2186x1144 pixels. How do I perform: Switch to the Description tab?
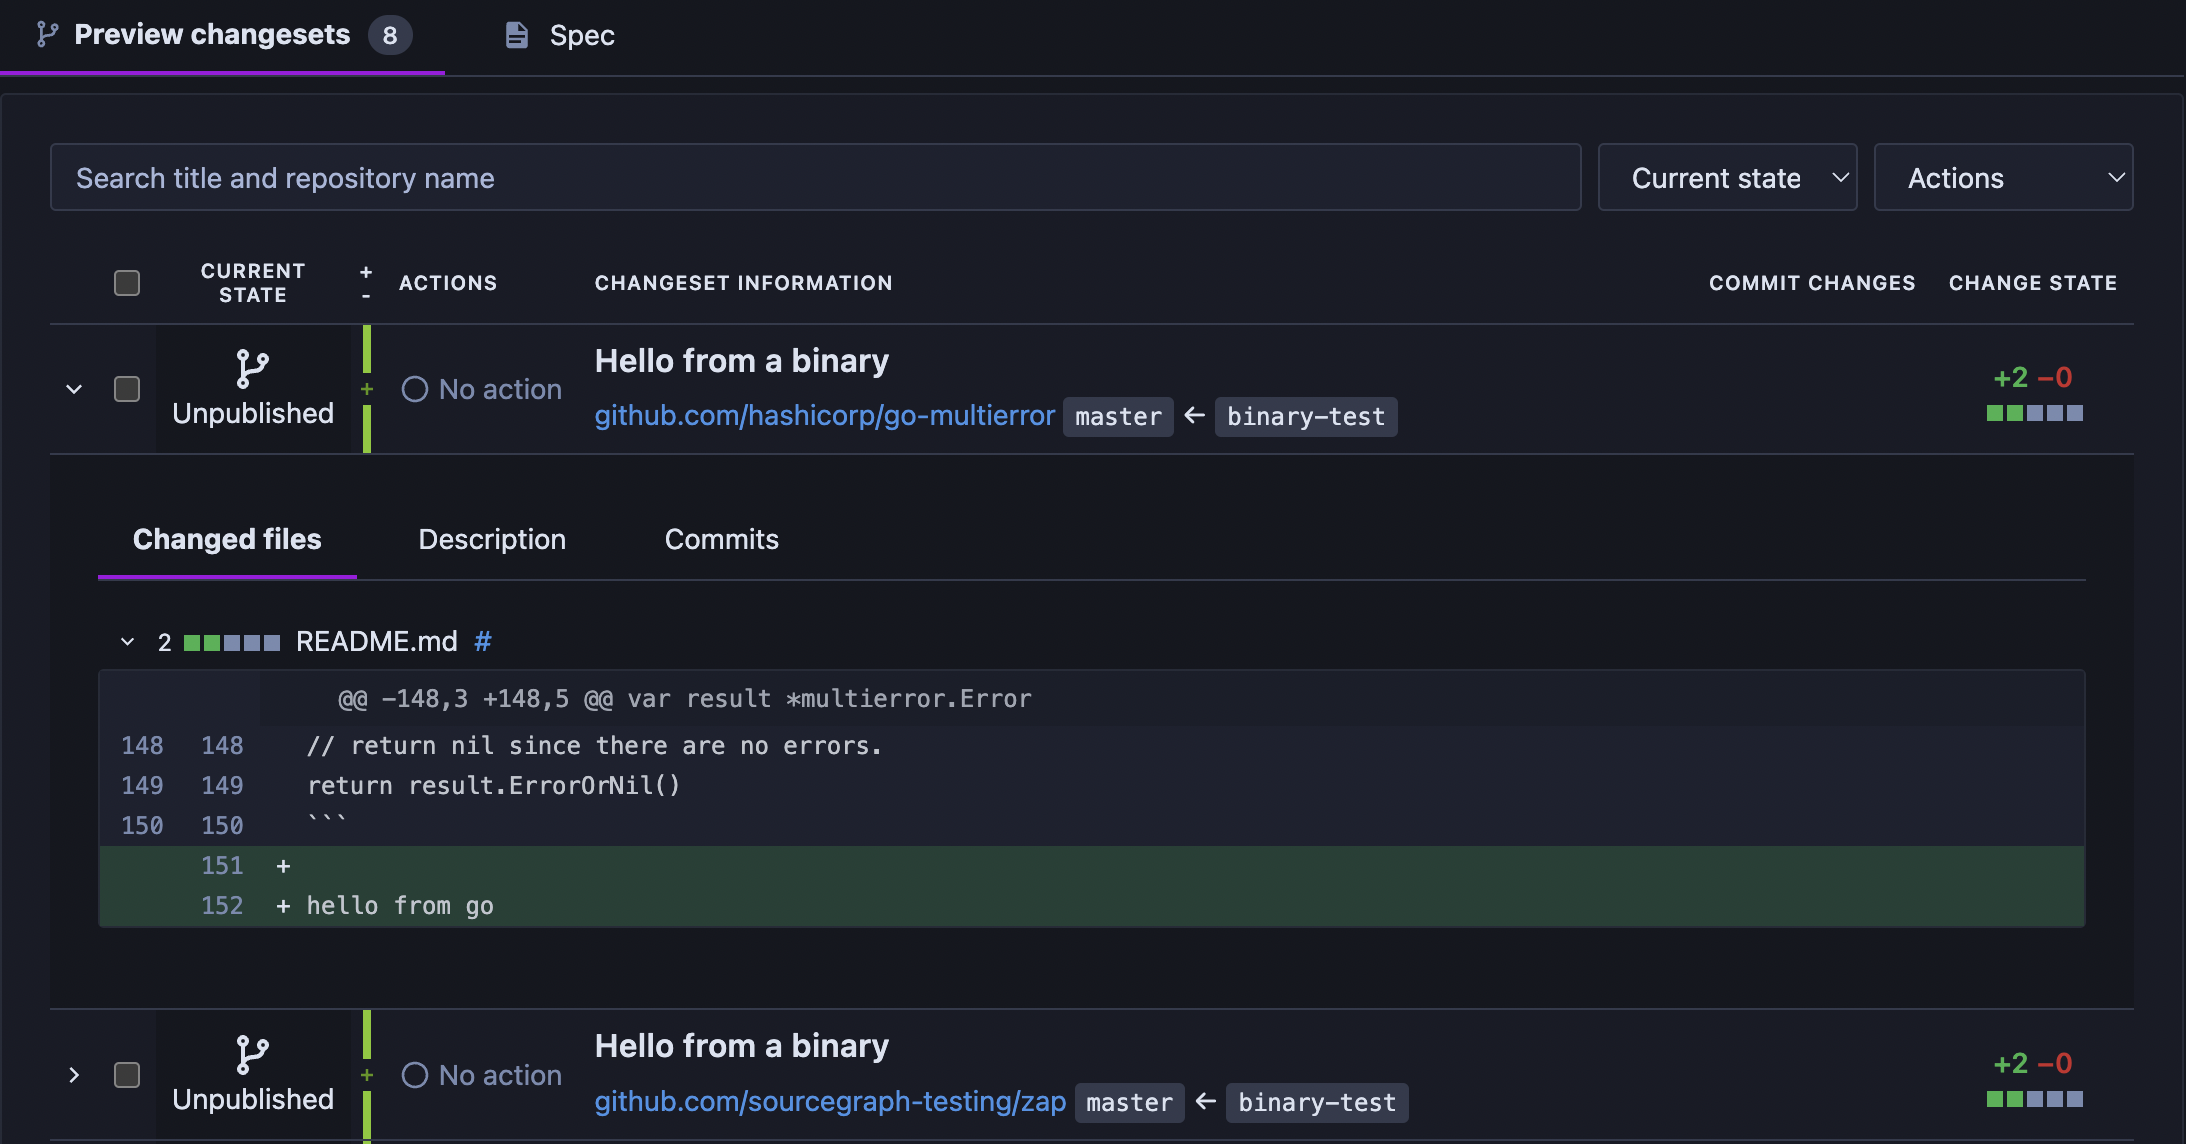point(492,539)
